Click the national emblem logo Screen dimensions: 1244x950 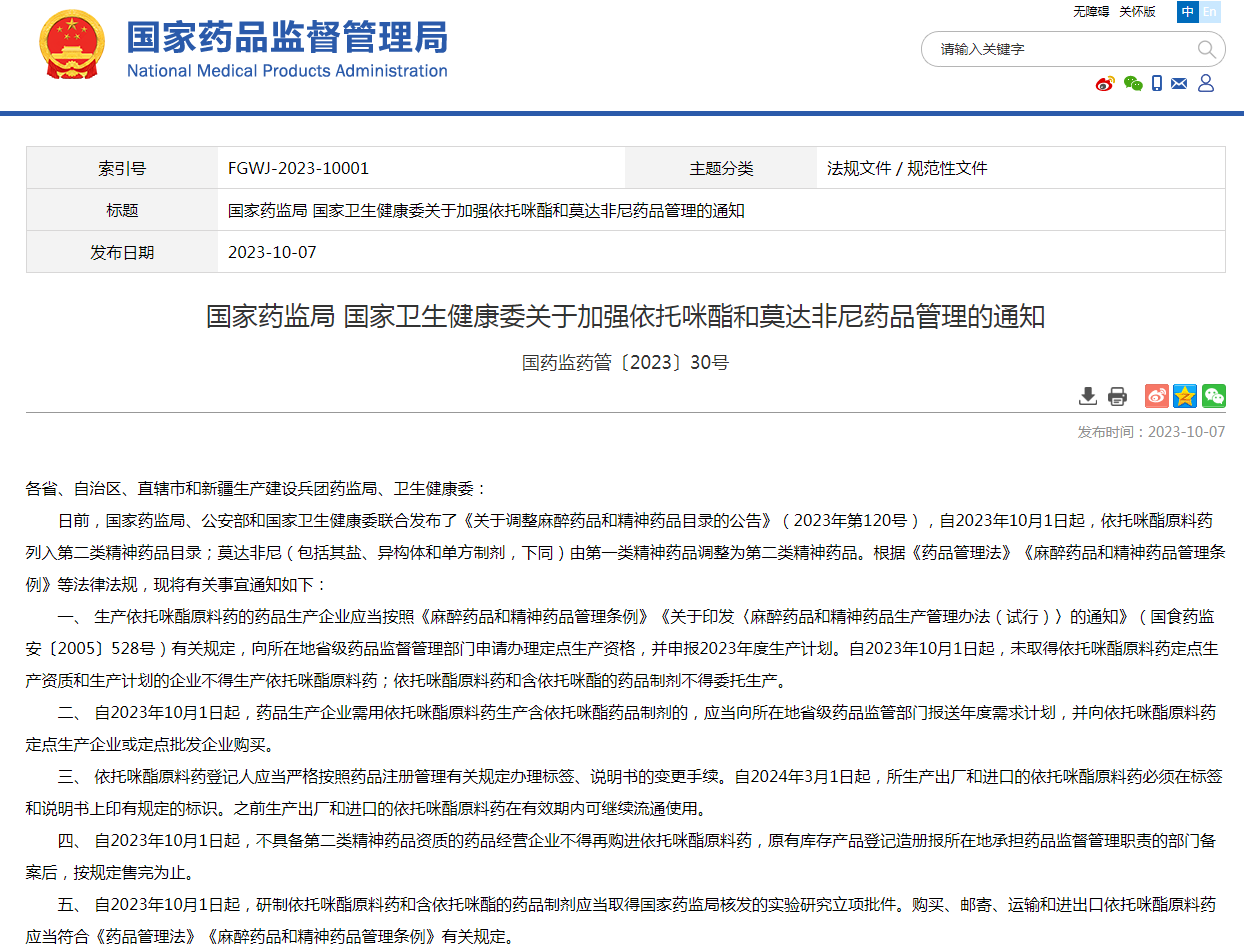coord(71,45)
